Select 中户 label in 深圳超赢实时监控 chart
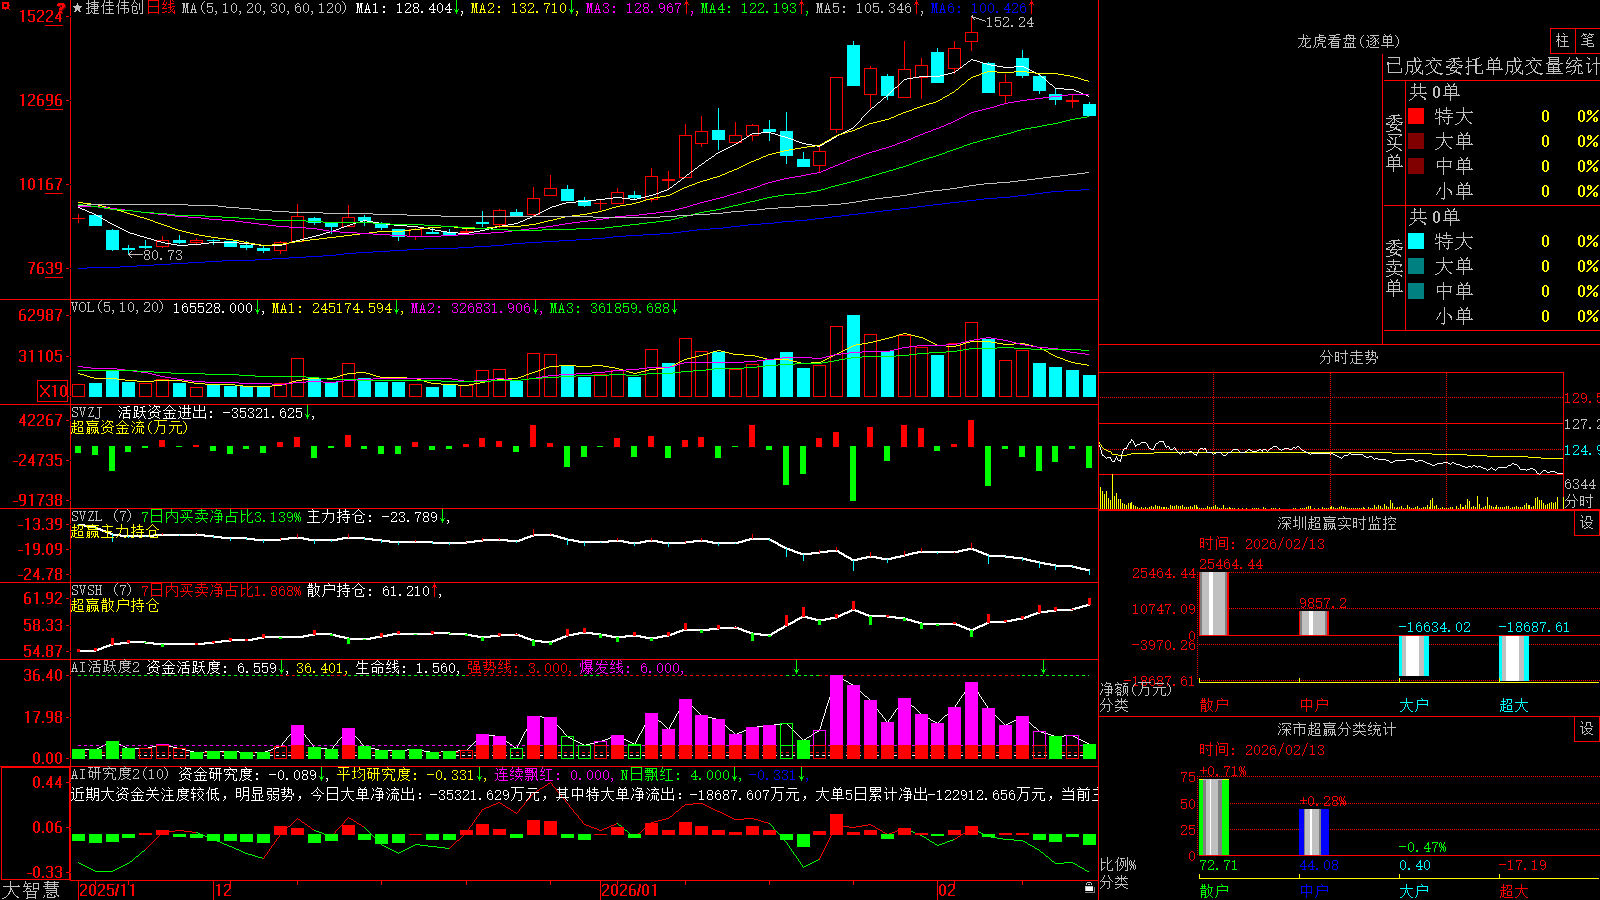The image size is (1600, 900). pyautogui.click(x=1314, y=705)
